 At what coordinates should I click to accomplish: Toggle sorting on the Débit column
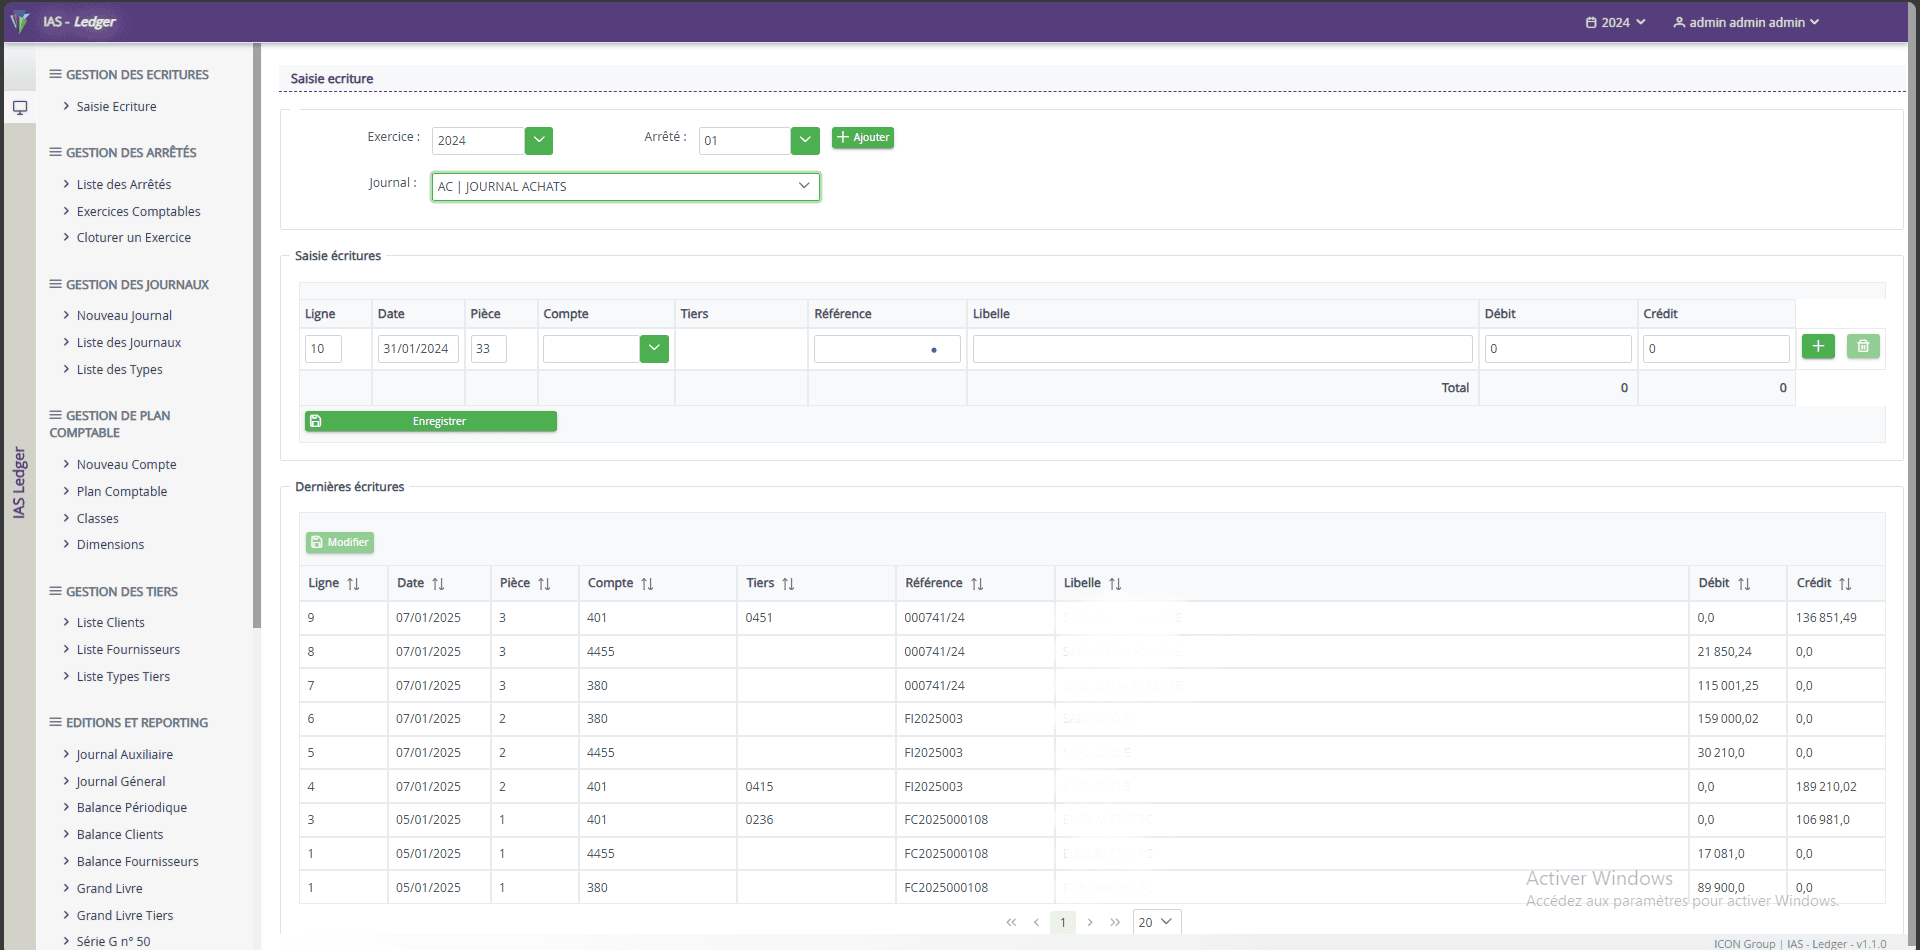[1745, 583]
